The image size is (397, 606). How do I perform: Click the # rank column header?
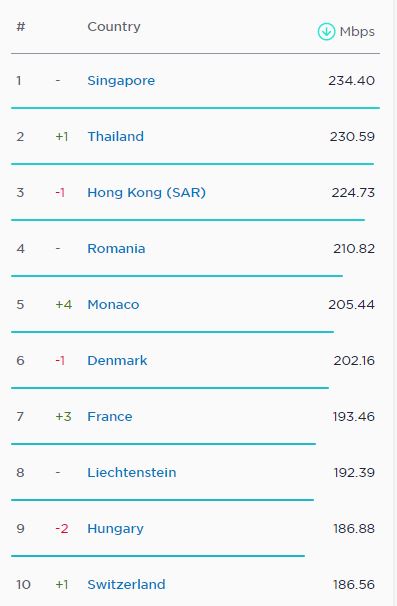21,27
